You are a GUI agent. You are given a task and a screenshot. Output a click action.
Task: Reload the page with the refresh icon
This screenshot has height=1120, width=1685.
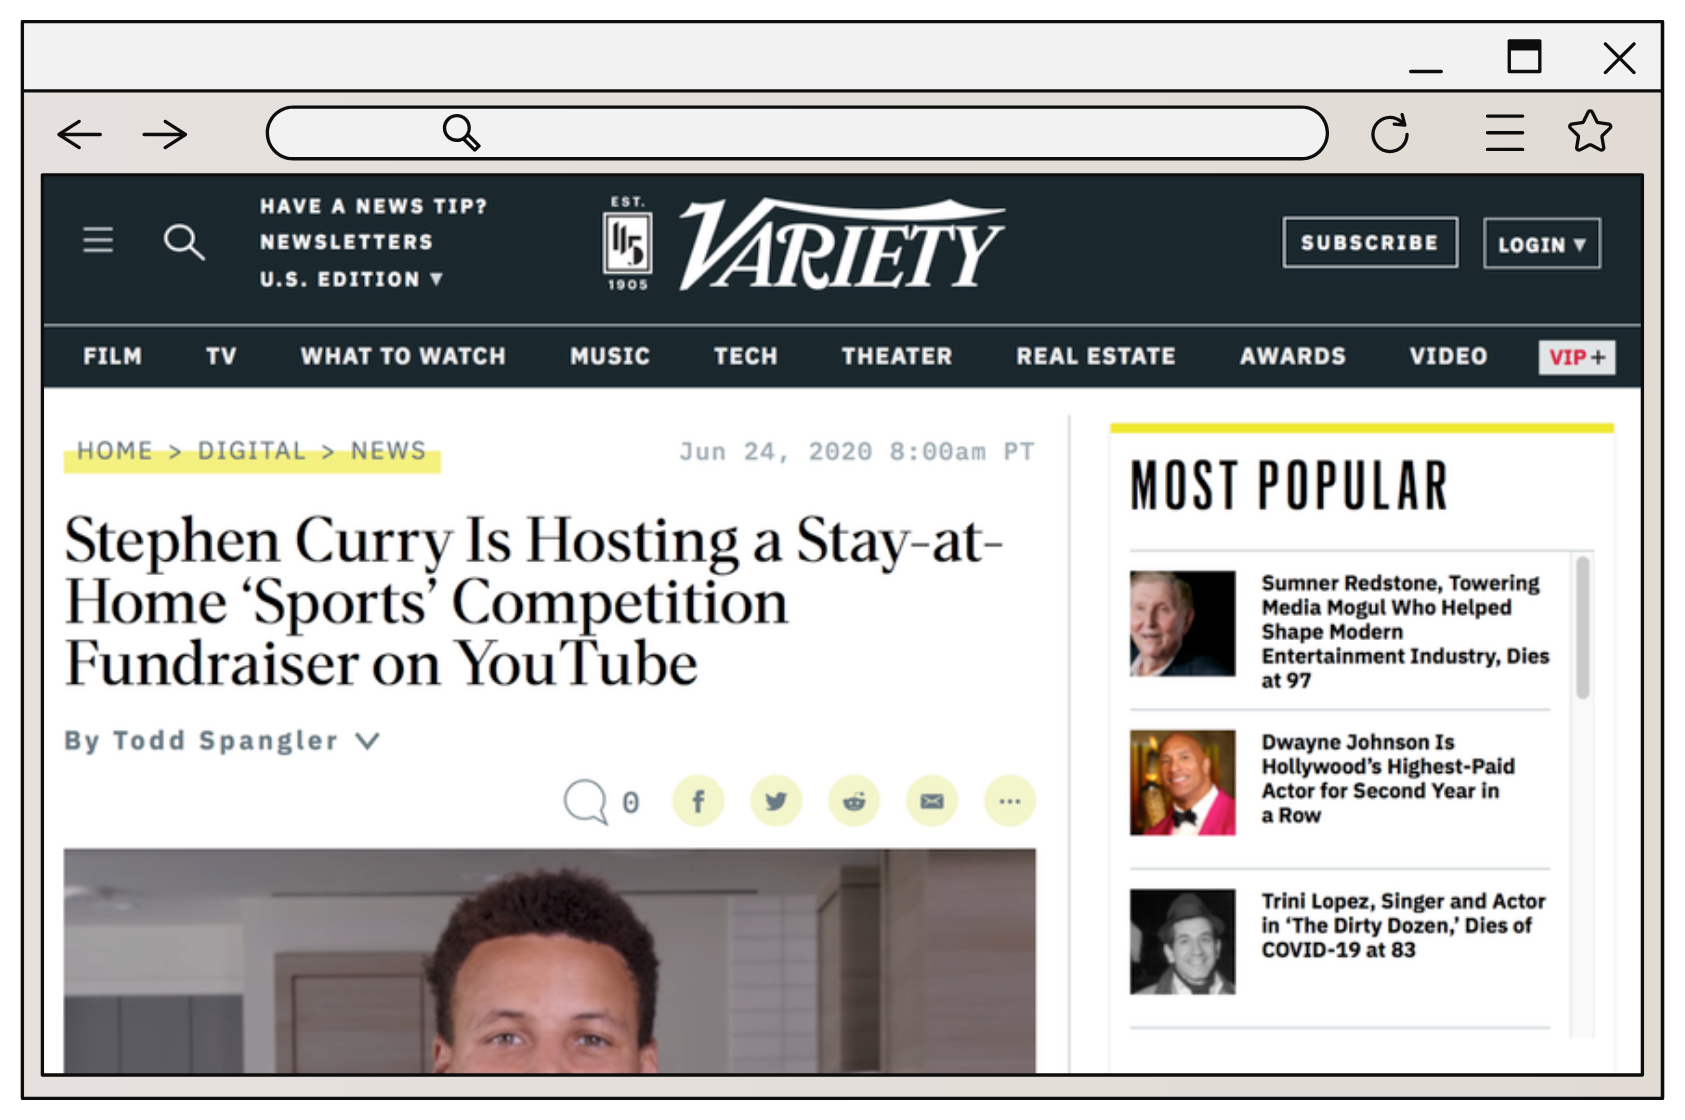point(1390,133)
